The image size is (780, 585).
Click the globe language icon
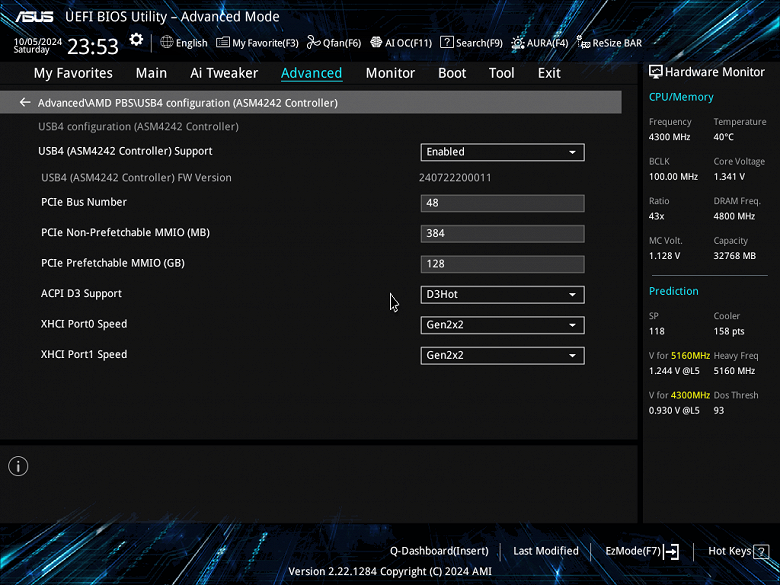click(167, 42)
